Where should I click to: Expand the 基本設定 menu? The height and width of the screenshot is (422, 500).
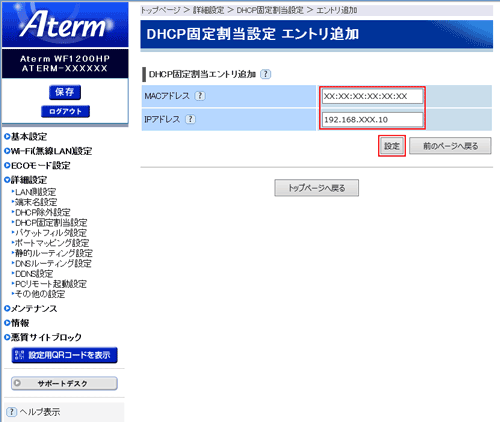point(26,137)
